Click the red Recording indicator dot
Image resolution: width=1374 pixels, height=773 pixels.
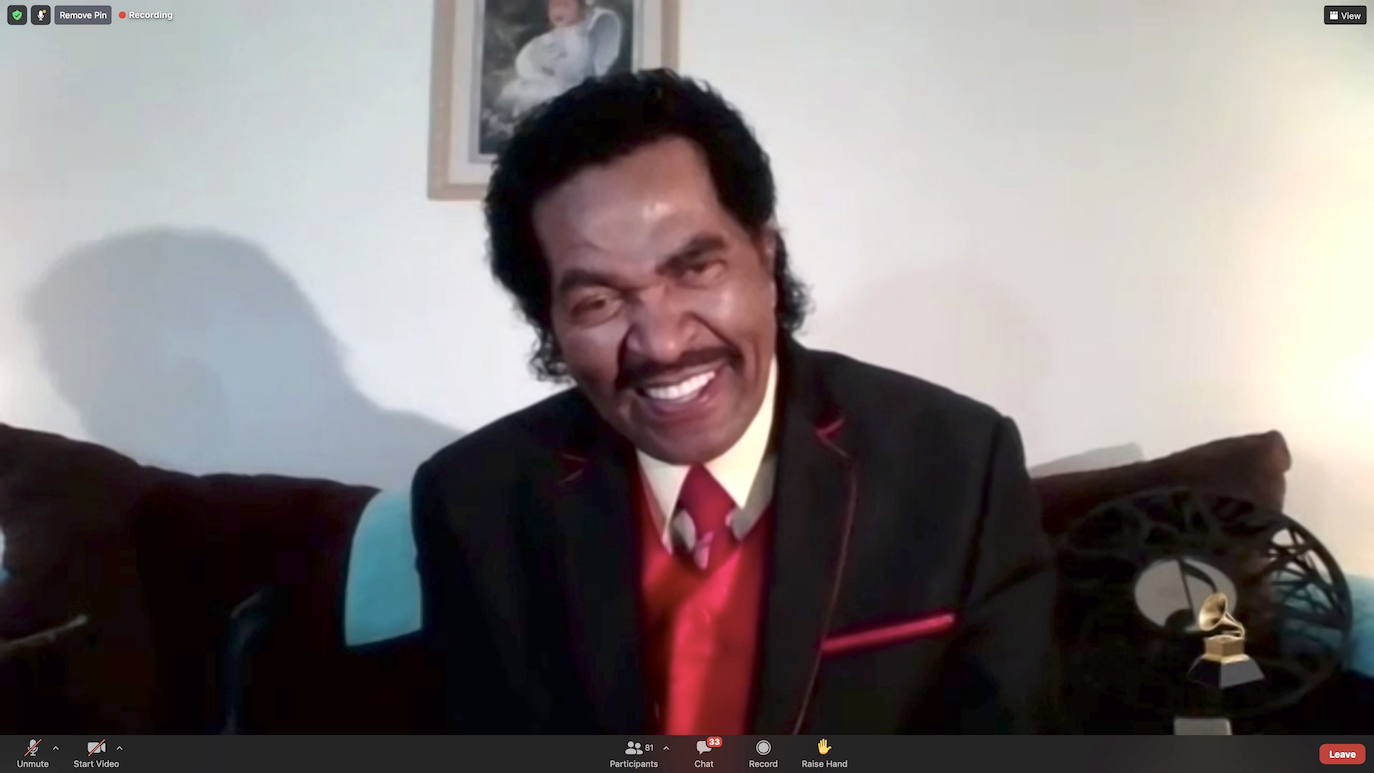tap(122, 14)
